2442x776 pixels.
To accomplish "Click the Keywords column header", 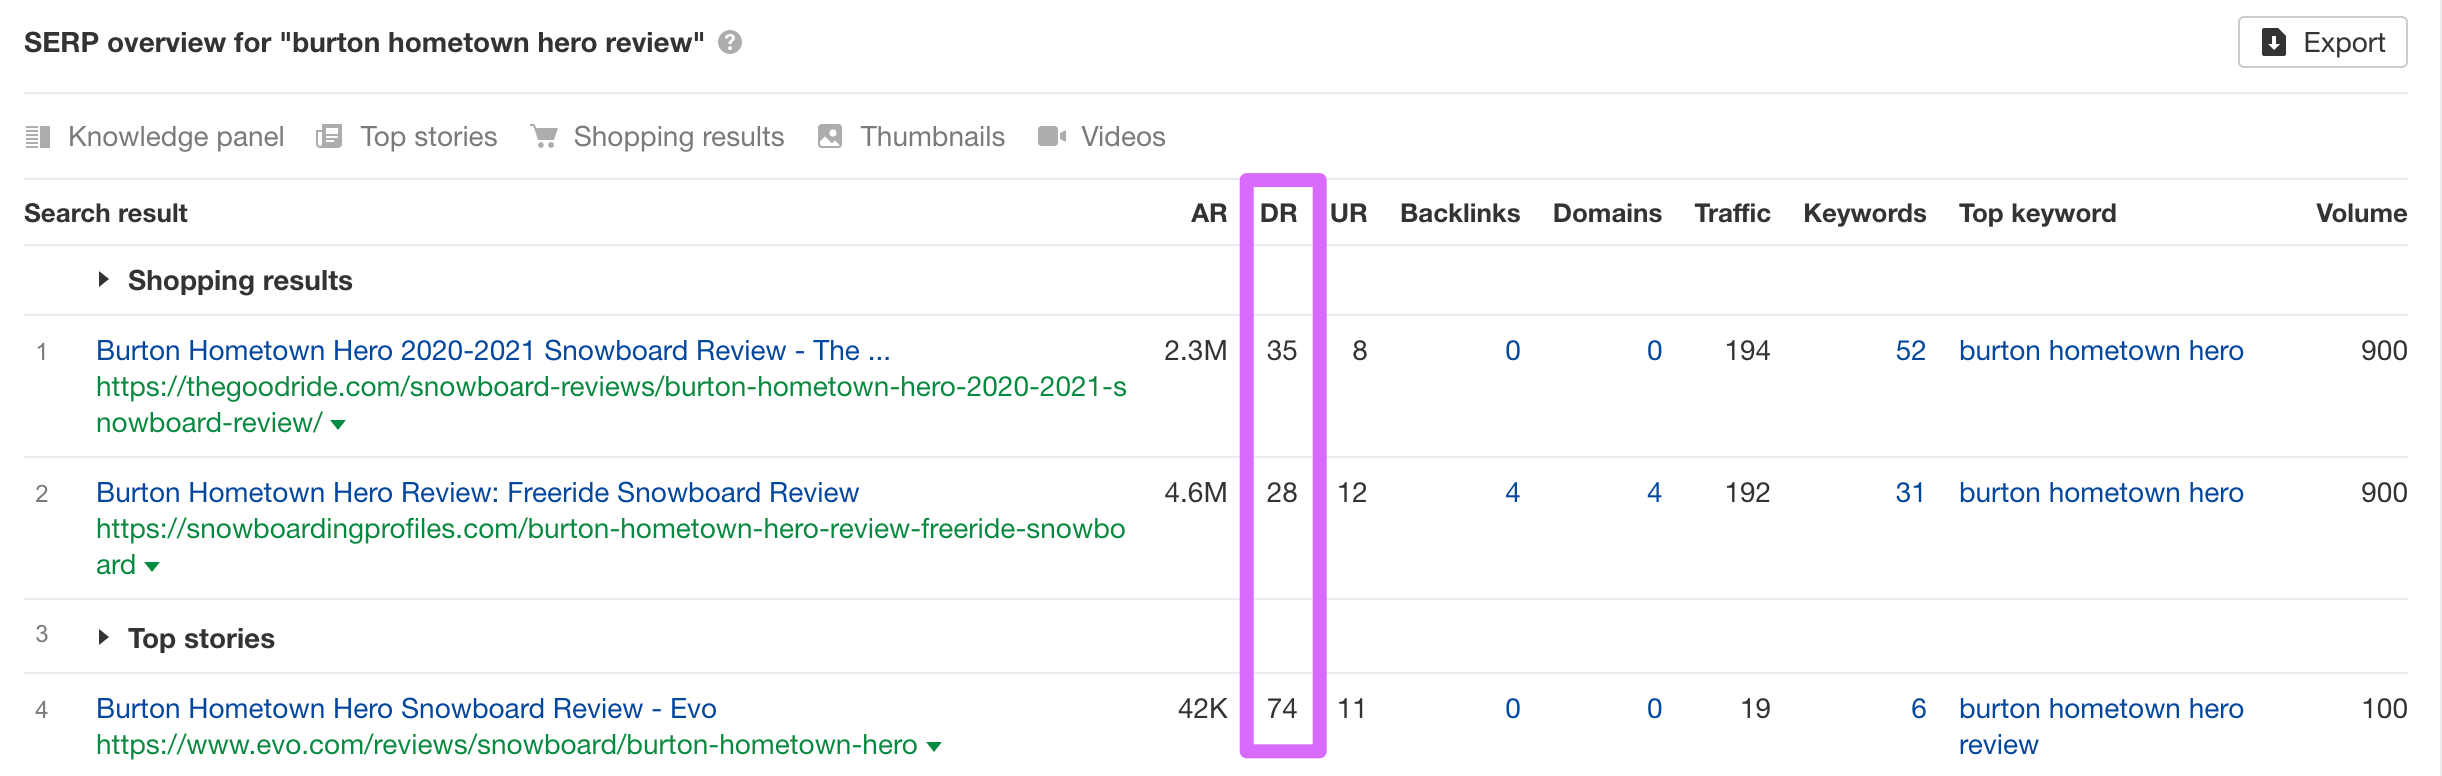I will point(1865,213).
